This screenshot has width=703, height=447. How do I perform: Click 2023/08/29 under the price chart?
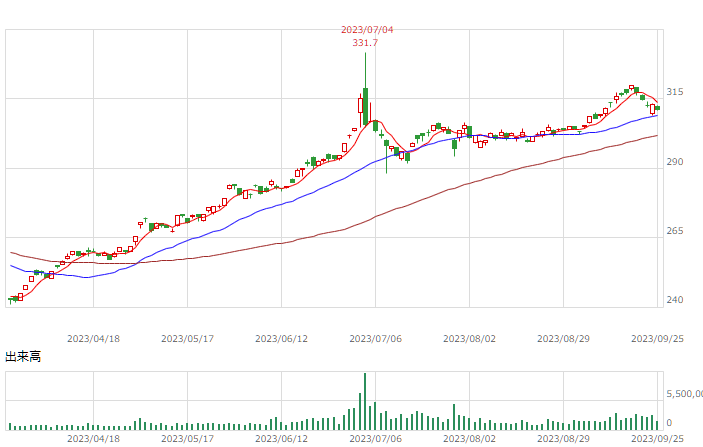[564, 339]
